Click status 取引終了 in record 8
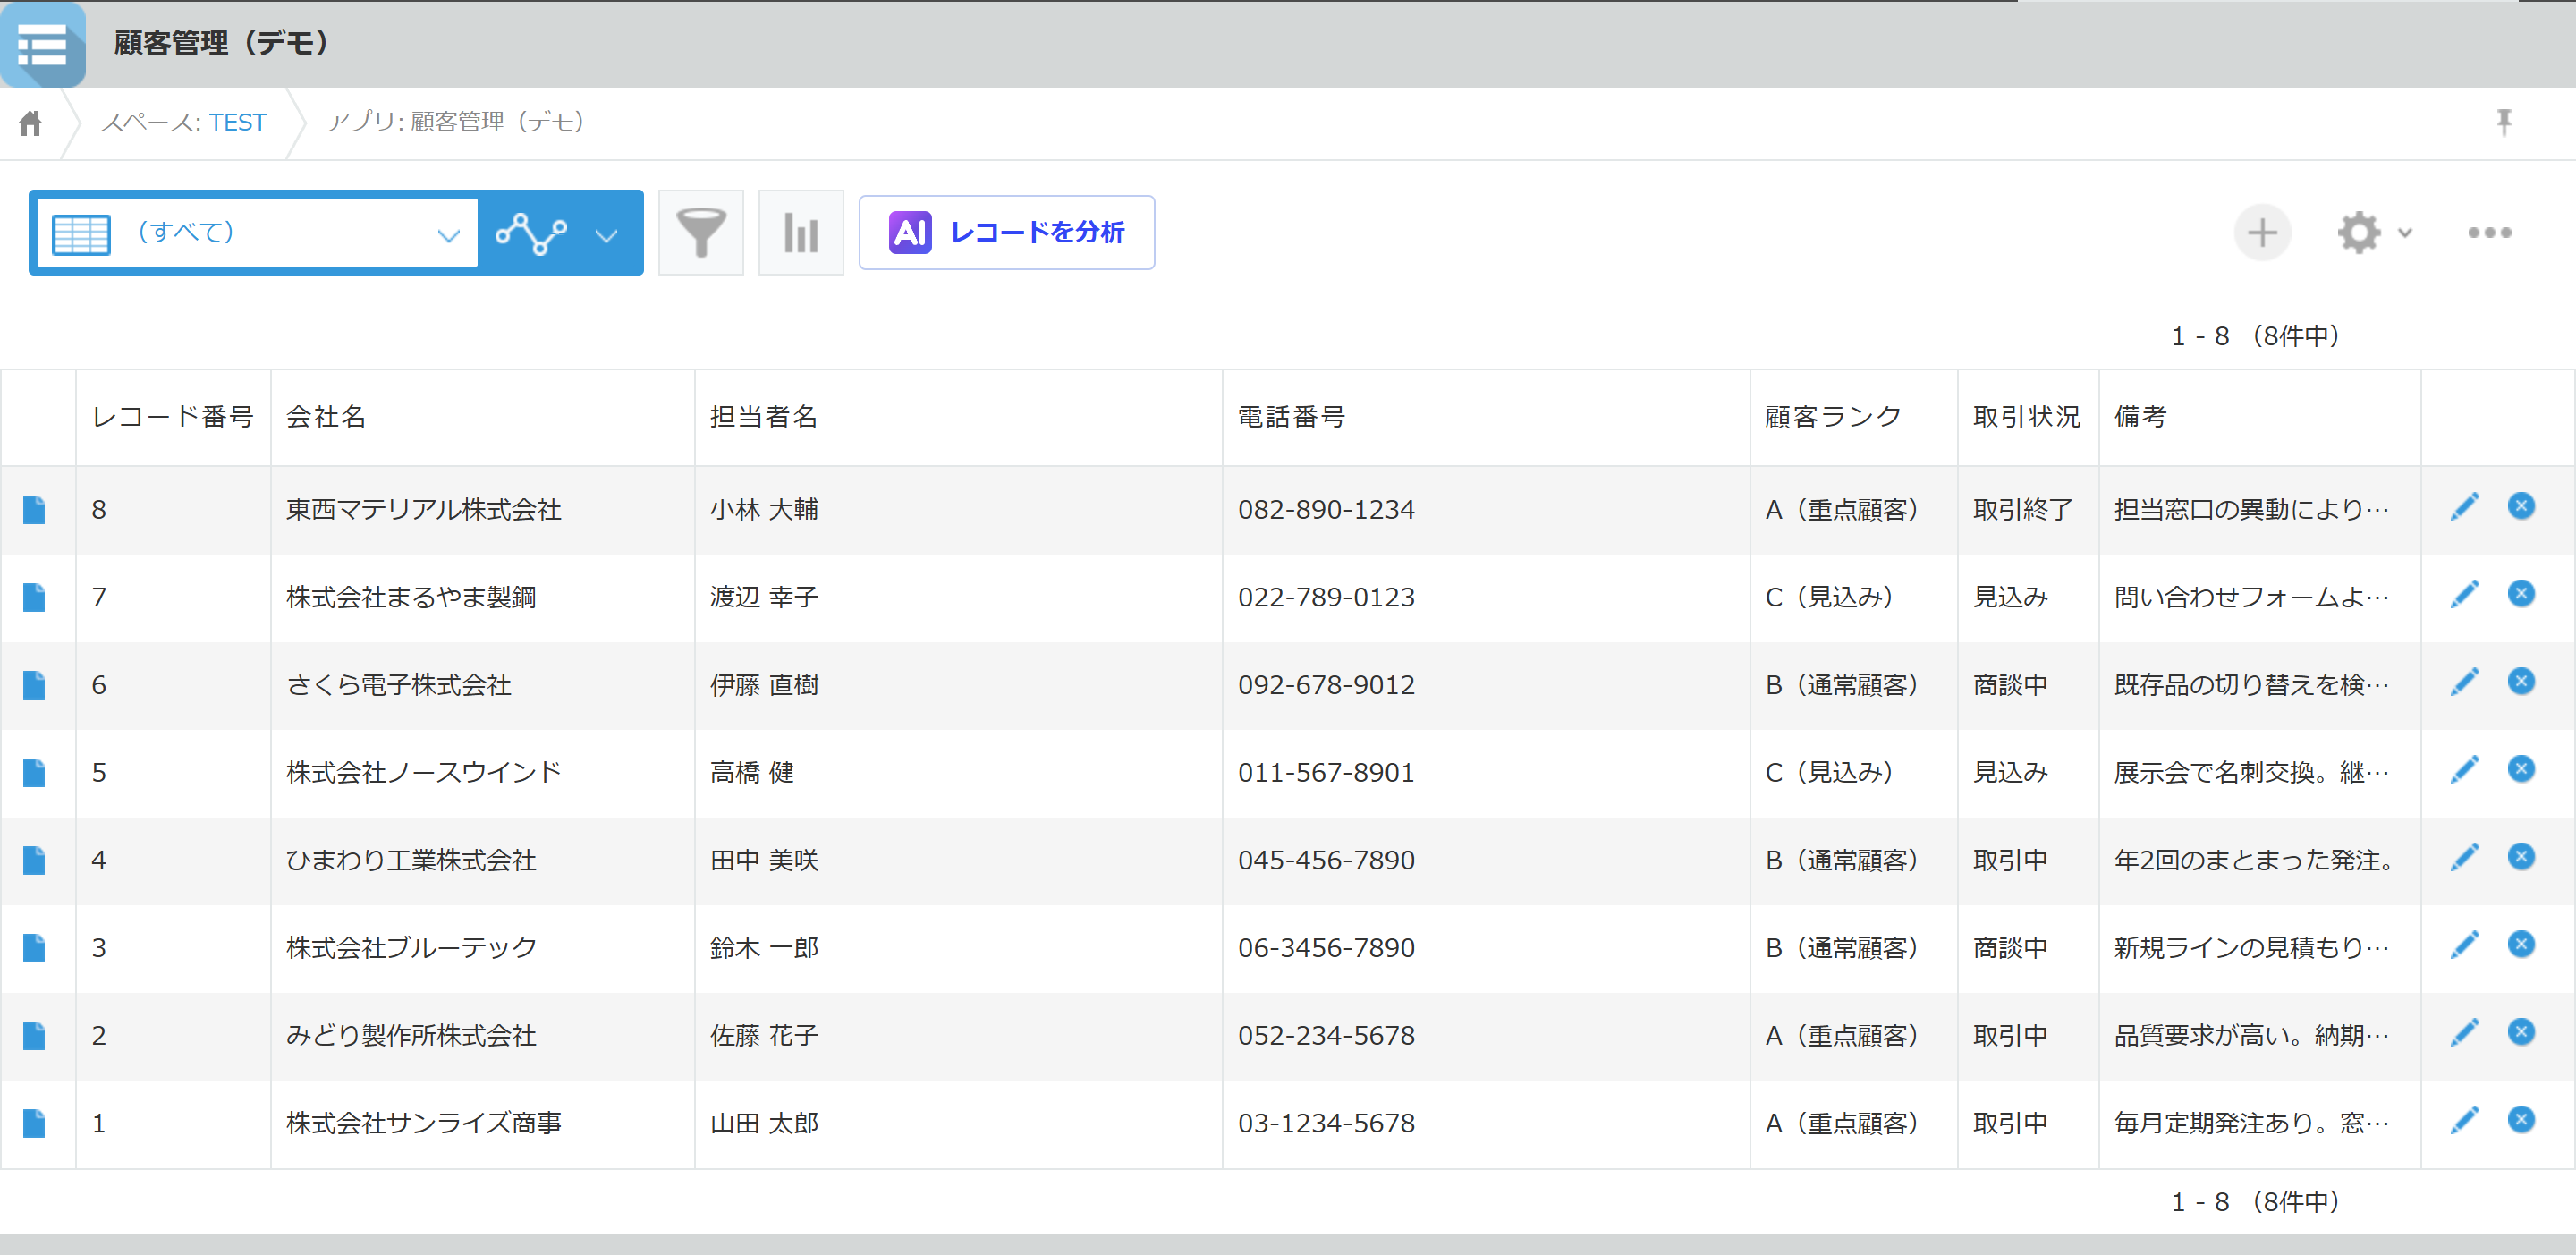Viewport: 2576px width, 1255px height. (2023, 510)
